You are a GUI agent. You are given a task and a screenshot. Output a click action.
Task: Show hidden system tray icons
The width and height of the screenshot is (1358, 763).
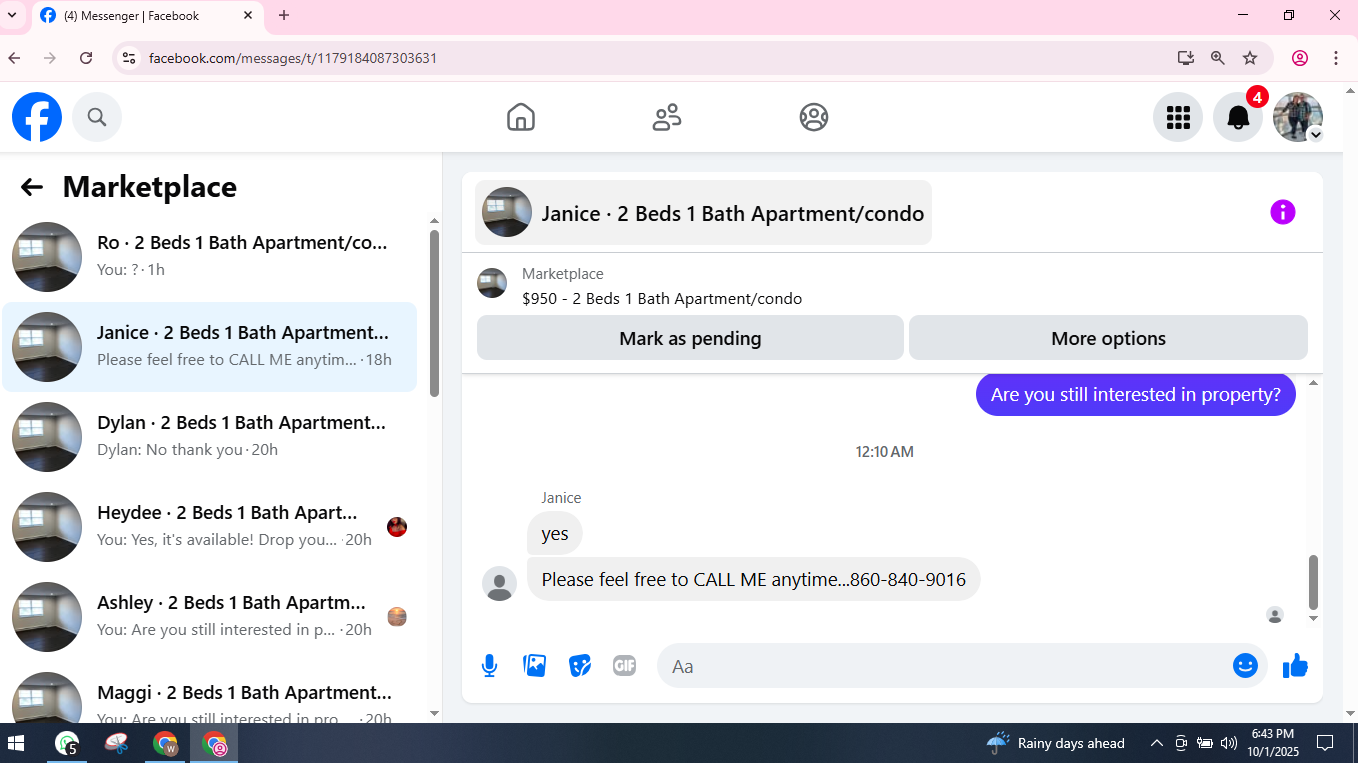(1157, 743)
